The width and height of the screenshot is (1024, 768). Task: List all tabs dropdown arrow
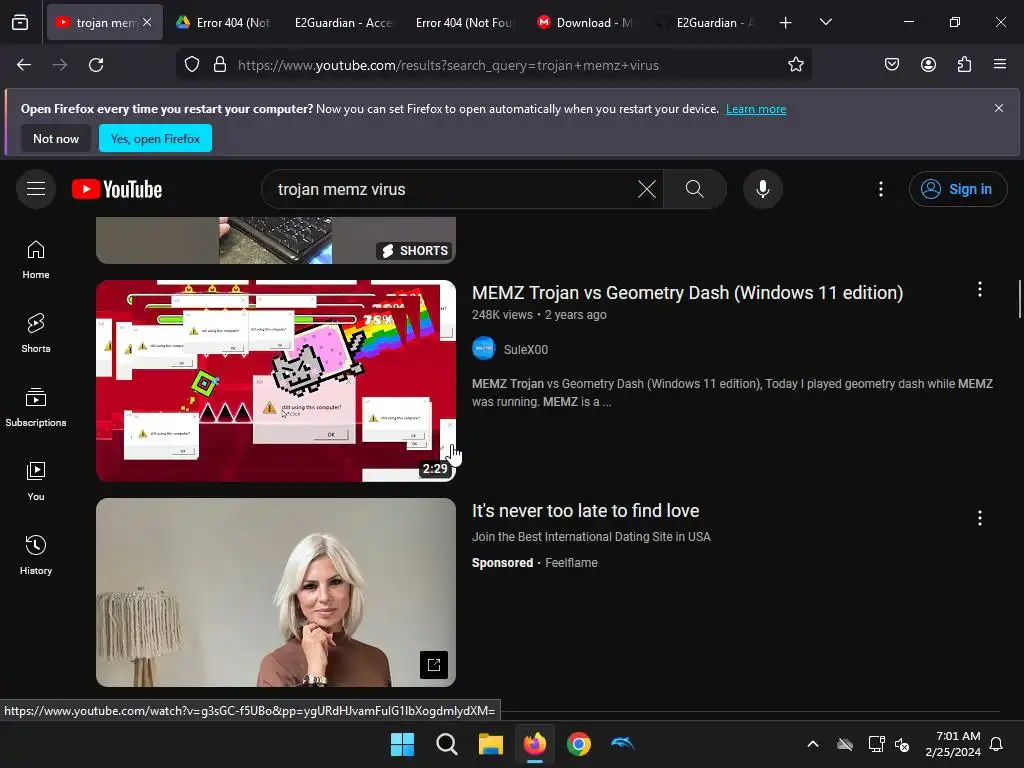(825, 23)
